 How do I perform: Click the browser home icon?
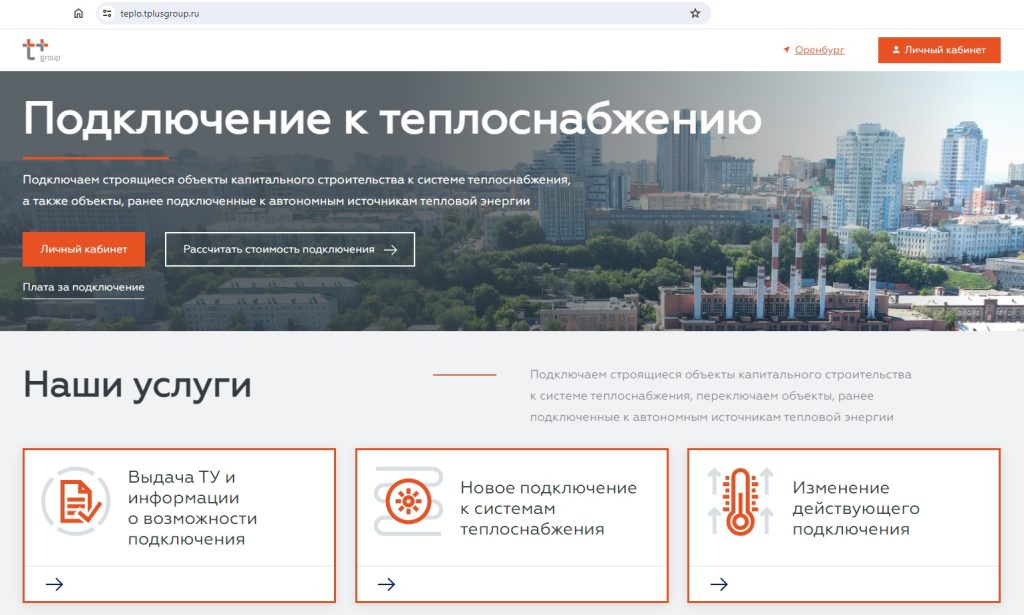coord(78,14)
